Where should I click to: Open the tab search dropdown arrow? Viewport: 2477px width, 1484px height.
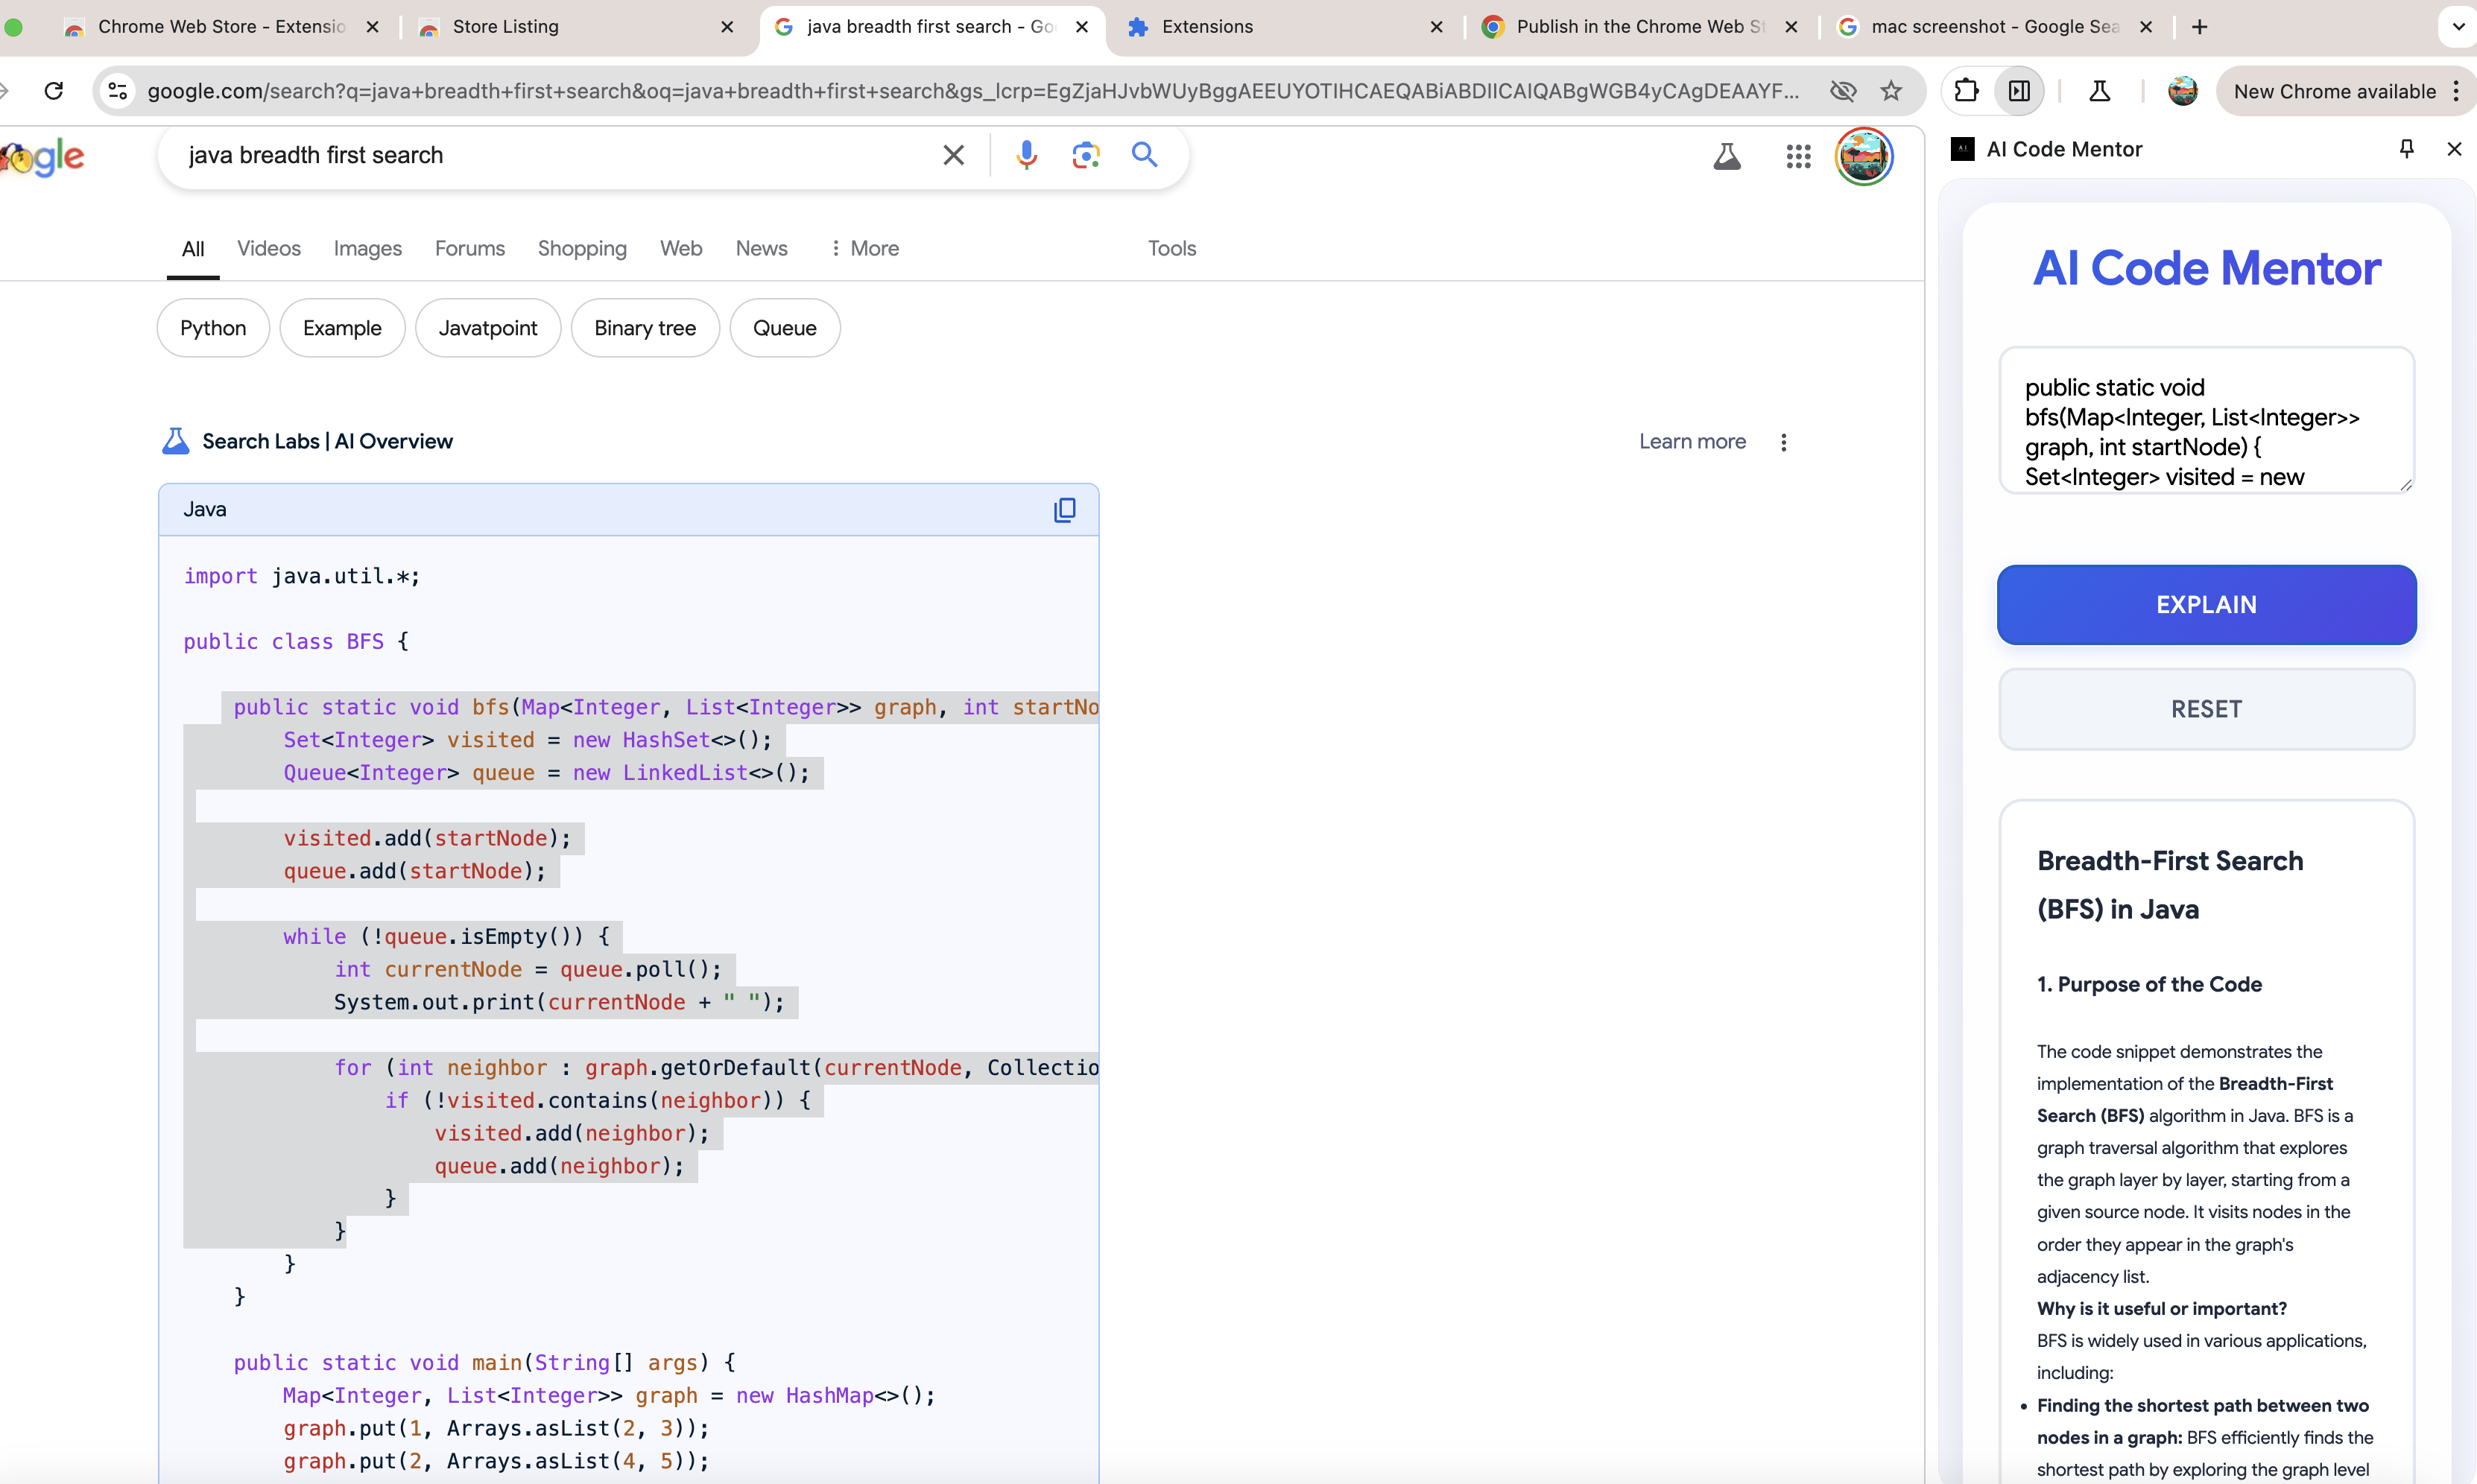[2458, 27]
